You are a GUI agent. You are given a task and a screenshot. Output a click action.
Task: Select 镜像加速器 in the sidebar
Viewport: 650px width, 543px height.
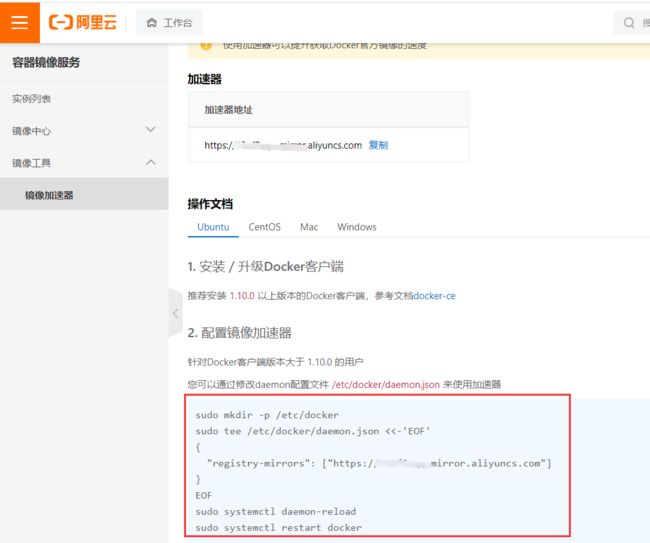(84, 194)
